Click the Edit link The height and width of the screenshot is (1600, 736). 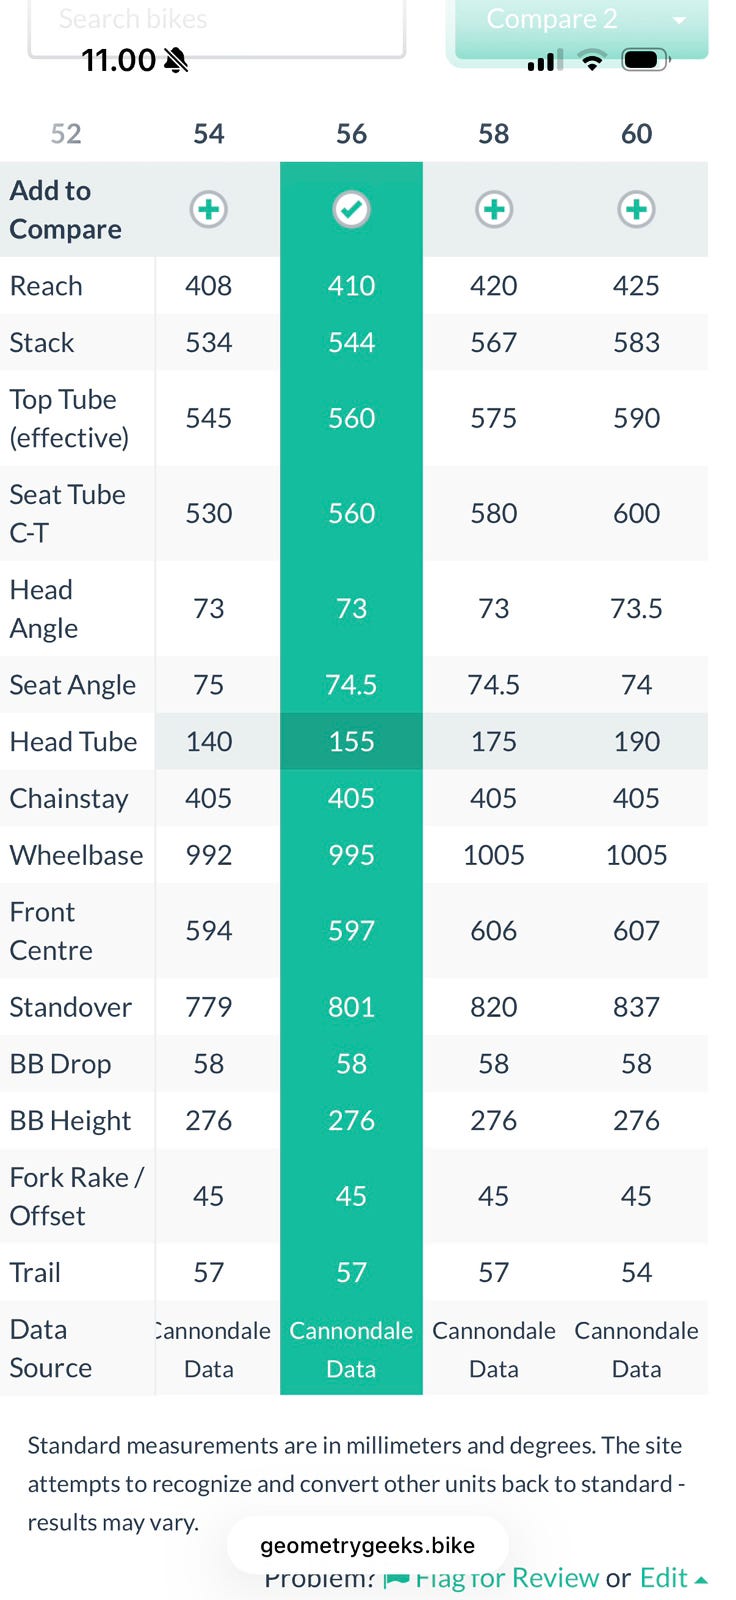pos(663,1578)
